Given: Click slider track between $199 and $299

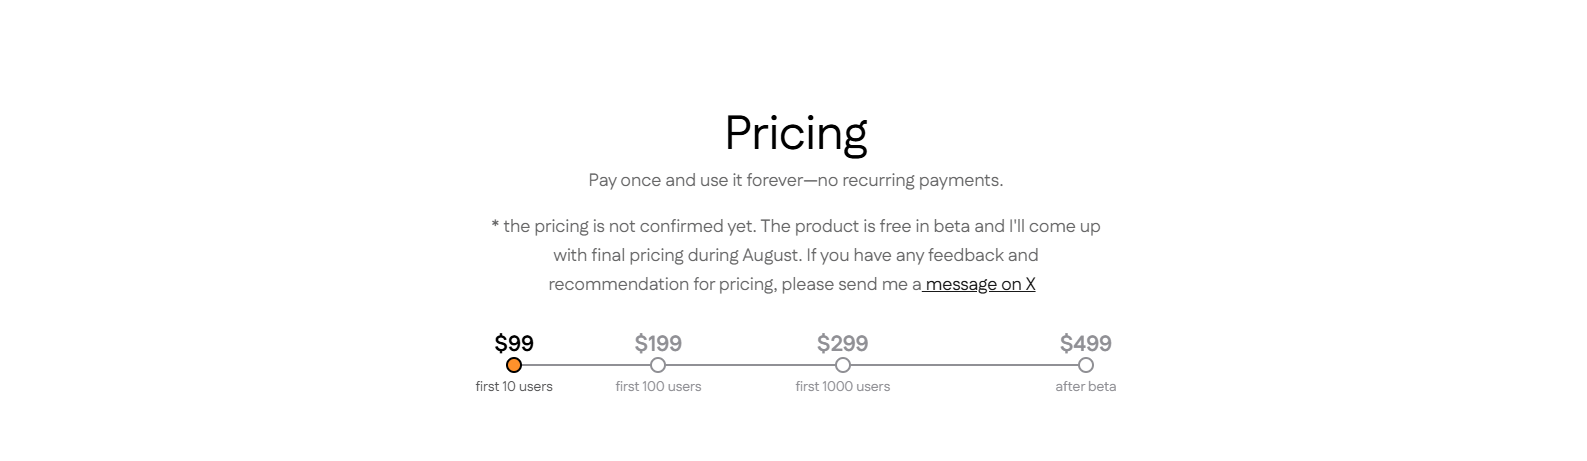Looking at the screenshot, I should (750, 365).
